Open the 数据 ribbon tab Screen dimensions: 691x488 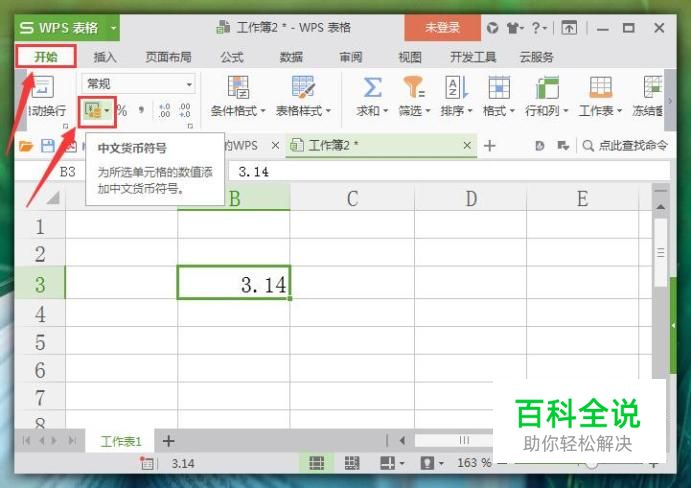[x=291, y=57]
